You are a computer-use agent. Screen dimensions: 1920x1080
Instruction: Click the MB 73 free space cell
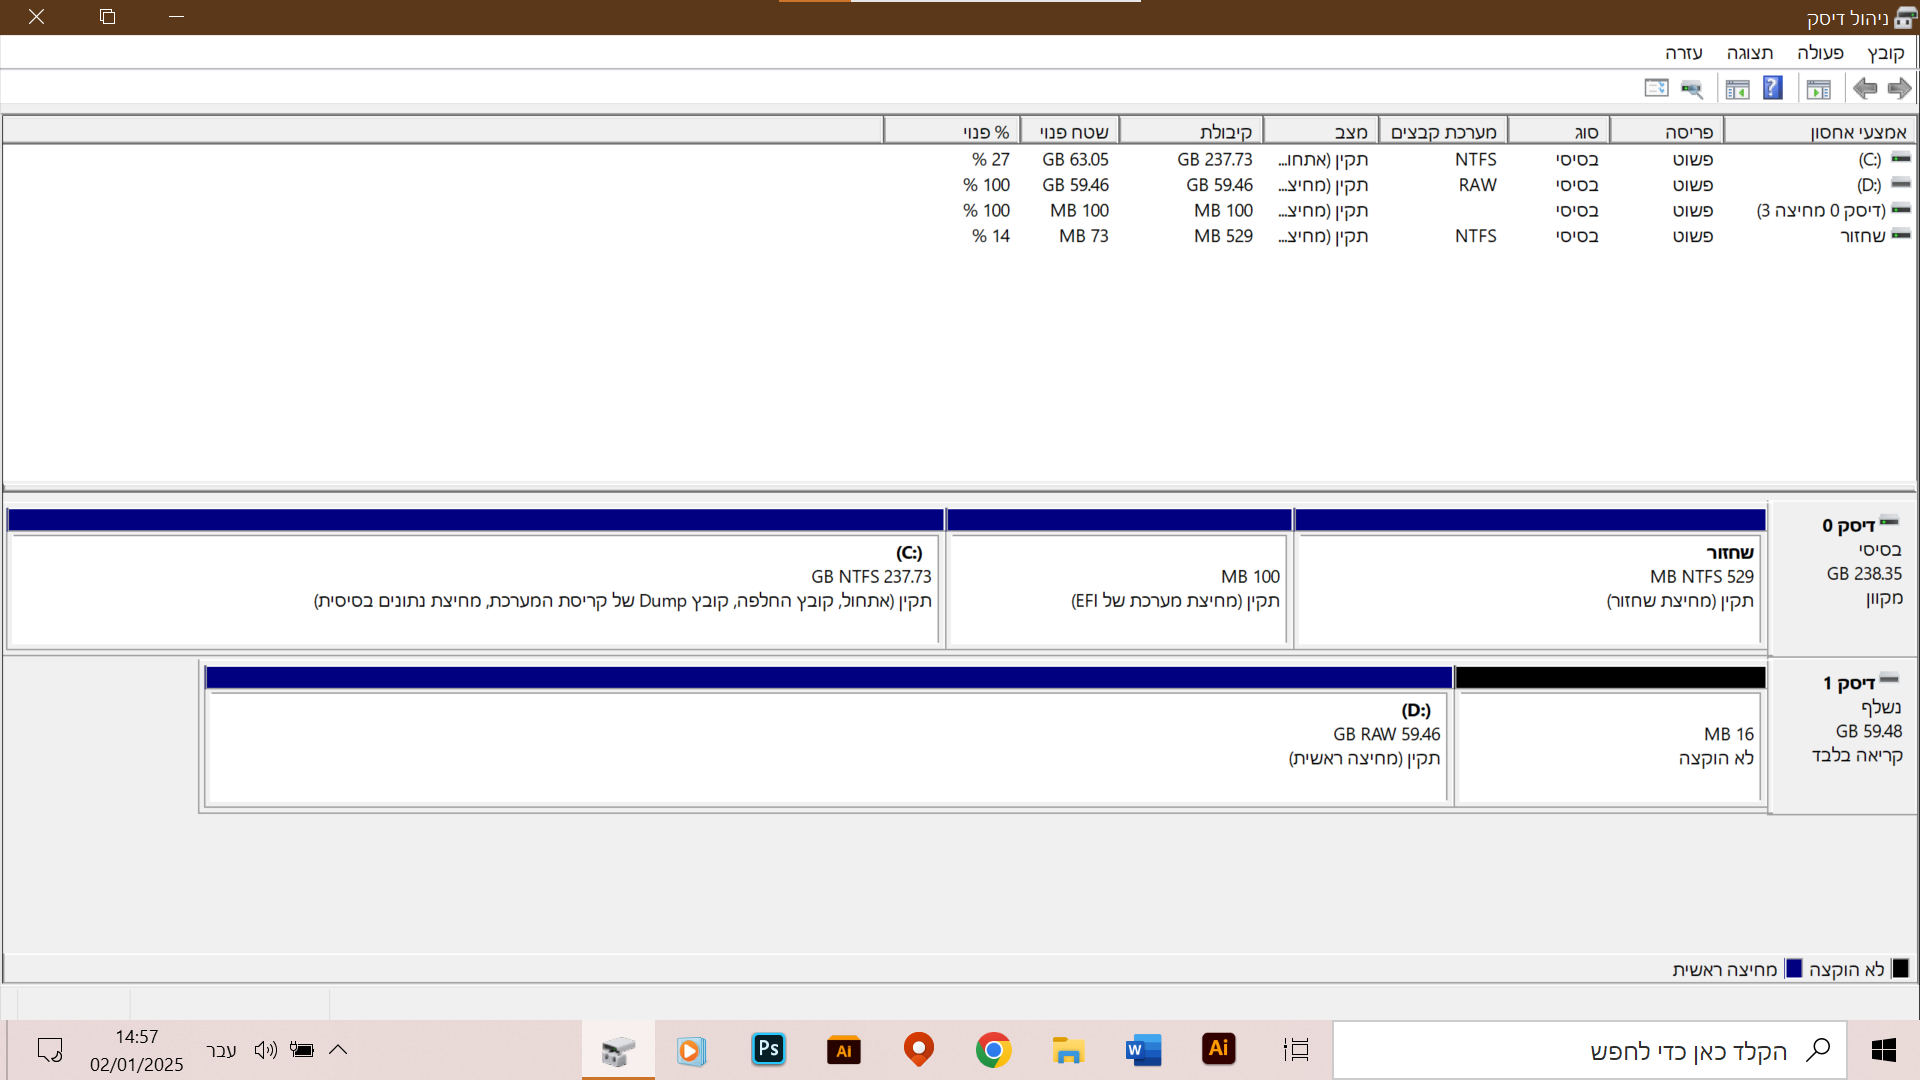(1084, 236)
